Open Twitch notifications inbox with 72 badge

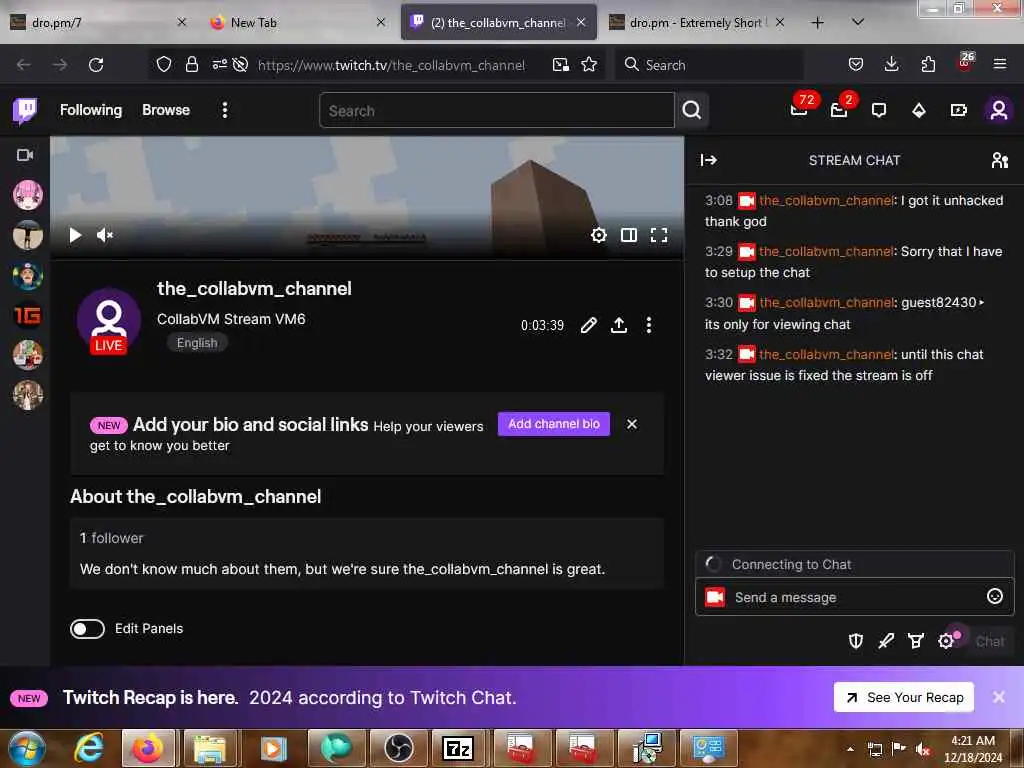(x=799, y=109)
